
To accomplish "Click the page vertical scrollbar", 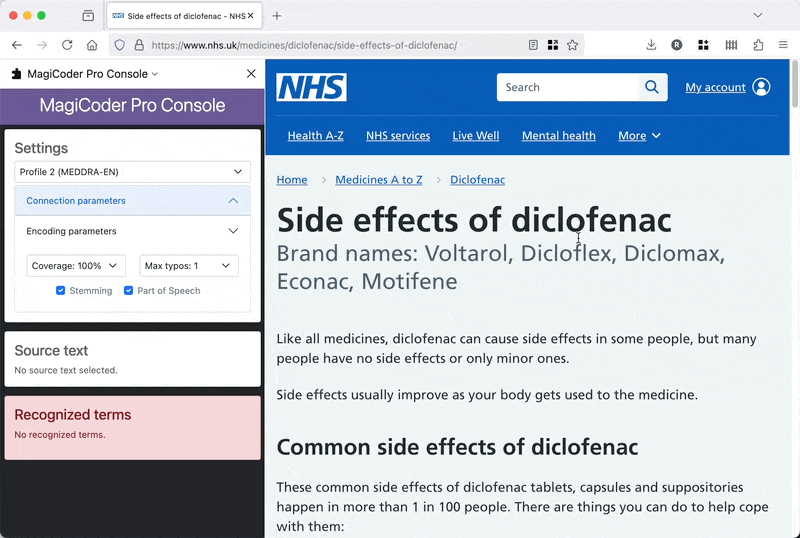I will tap(794, 85).
